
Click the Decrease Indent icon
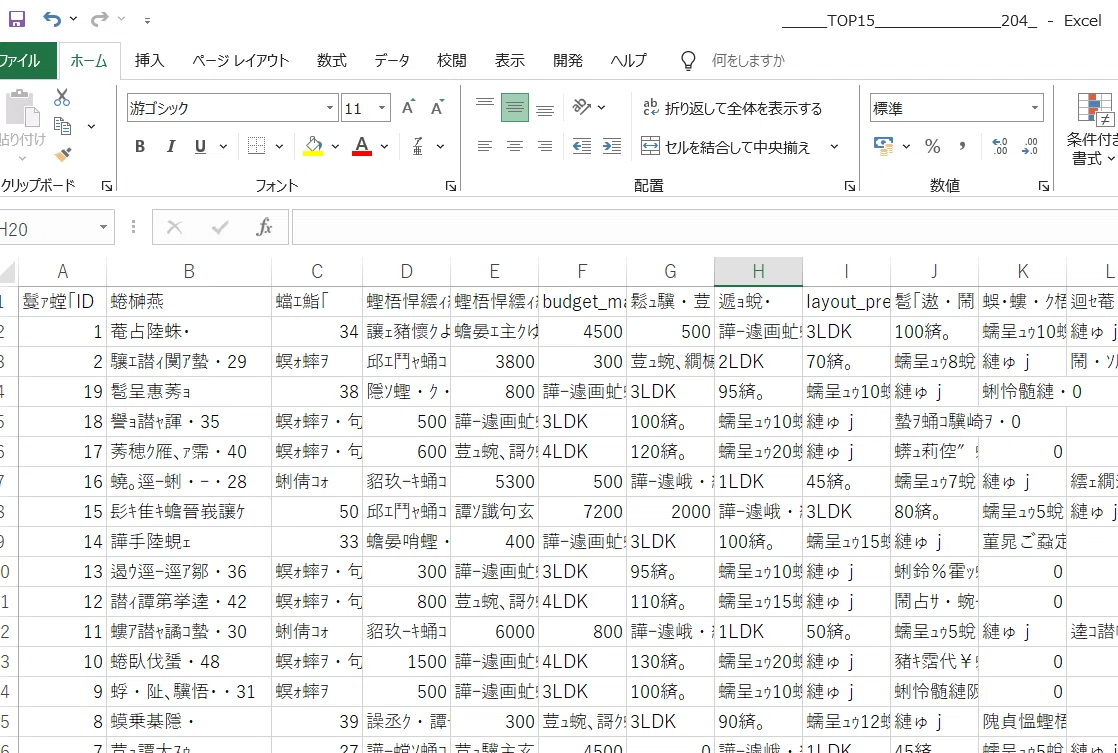point(582,146)
